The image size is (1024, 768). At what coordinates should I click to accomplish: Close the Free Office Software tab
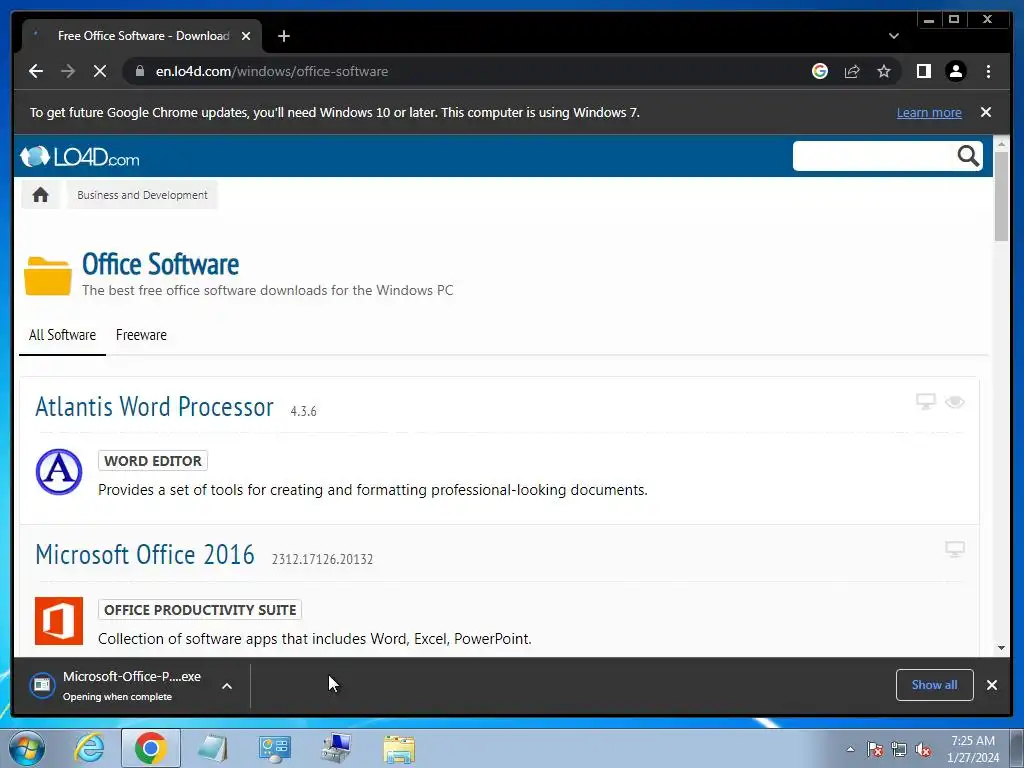(246, 37)
